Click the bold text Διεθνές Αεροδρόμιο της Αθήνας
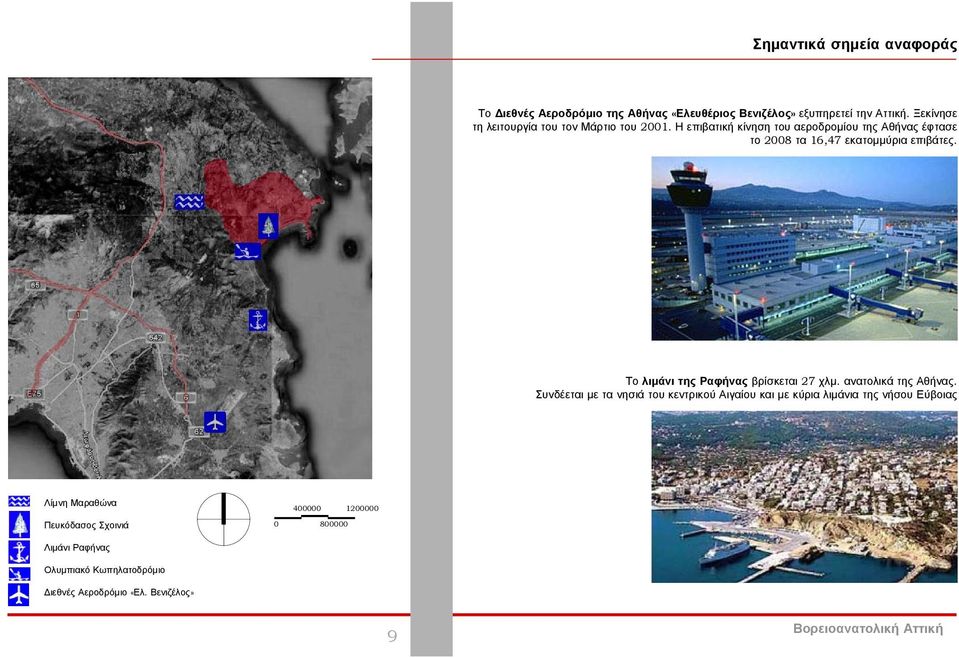959x658 pixels. pyautogui.click(x=581, y=114)
